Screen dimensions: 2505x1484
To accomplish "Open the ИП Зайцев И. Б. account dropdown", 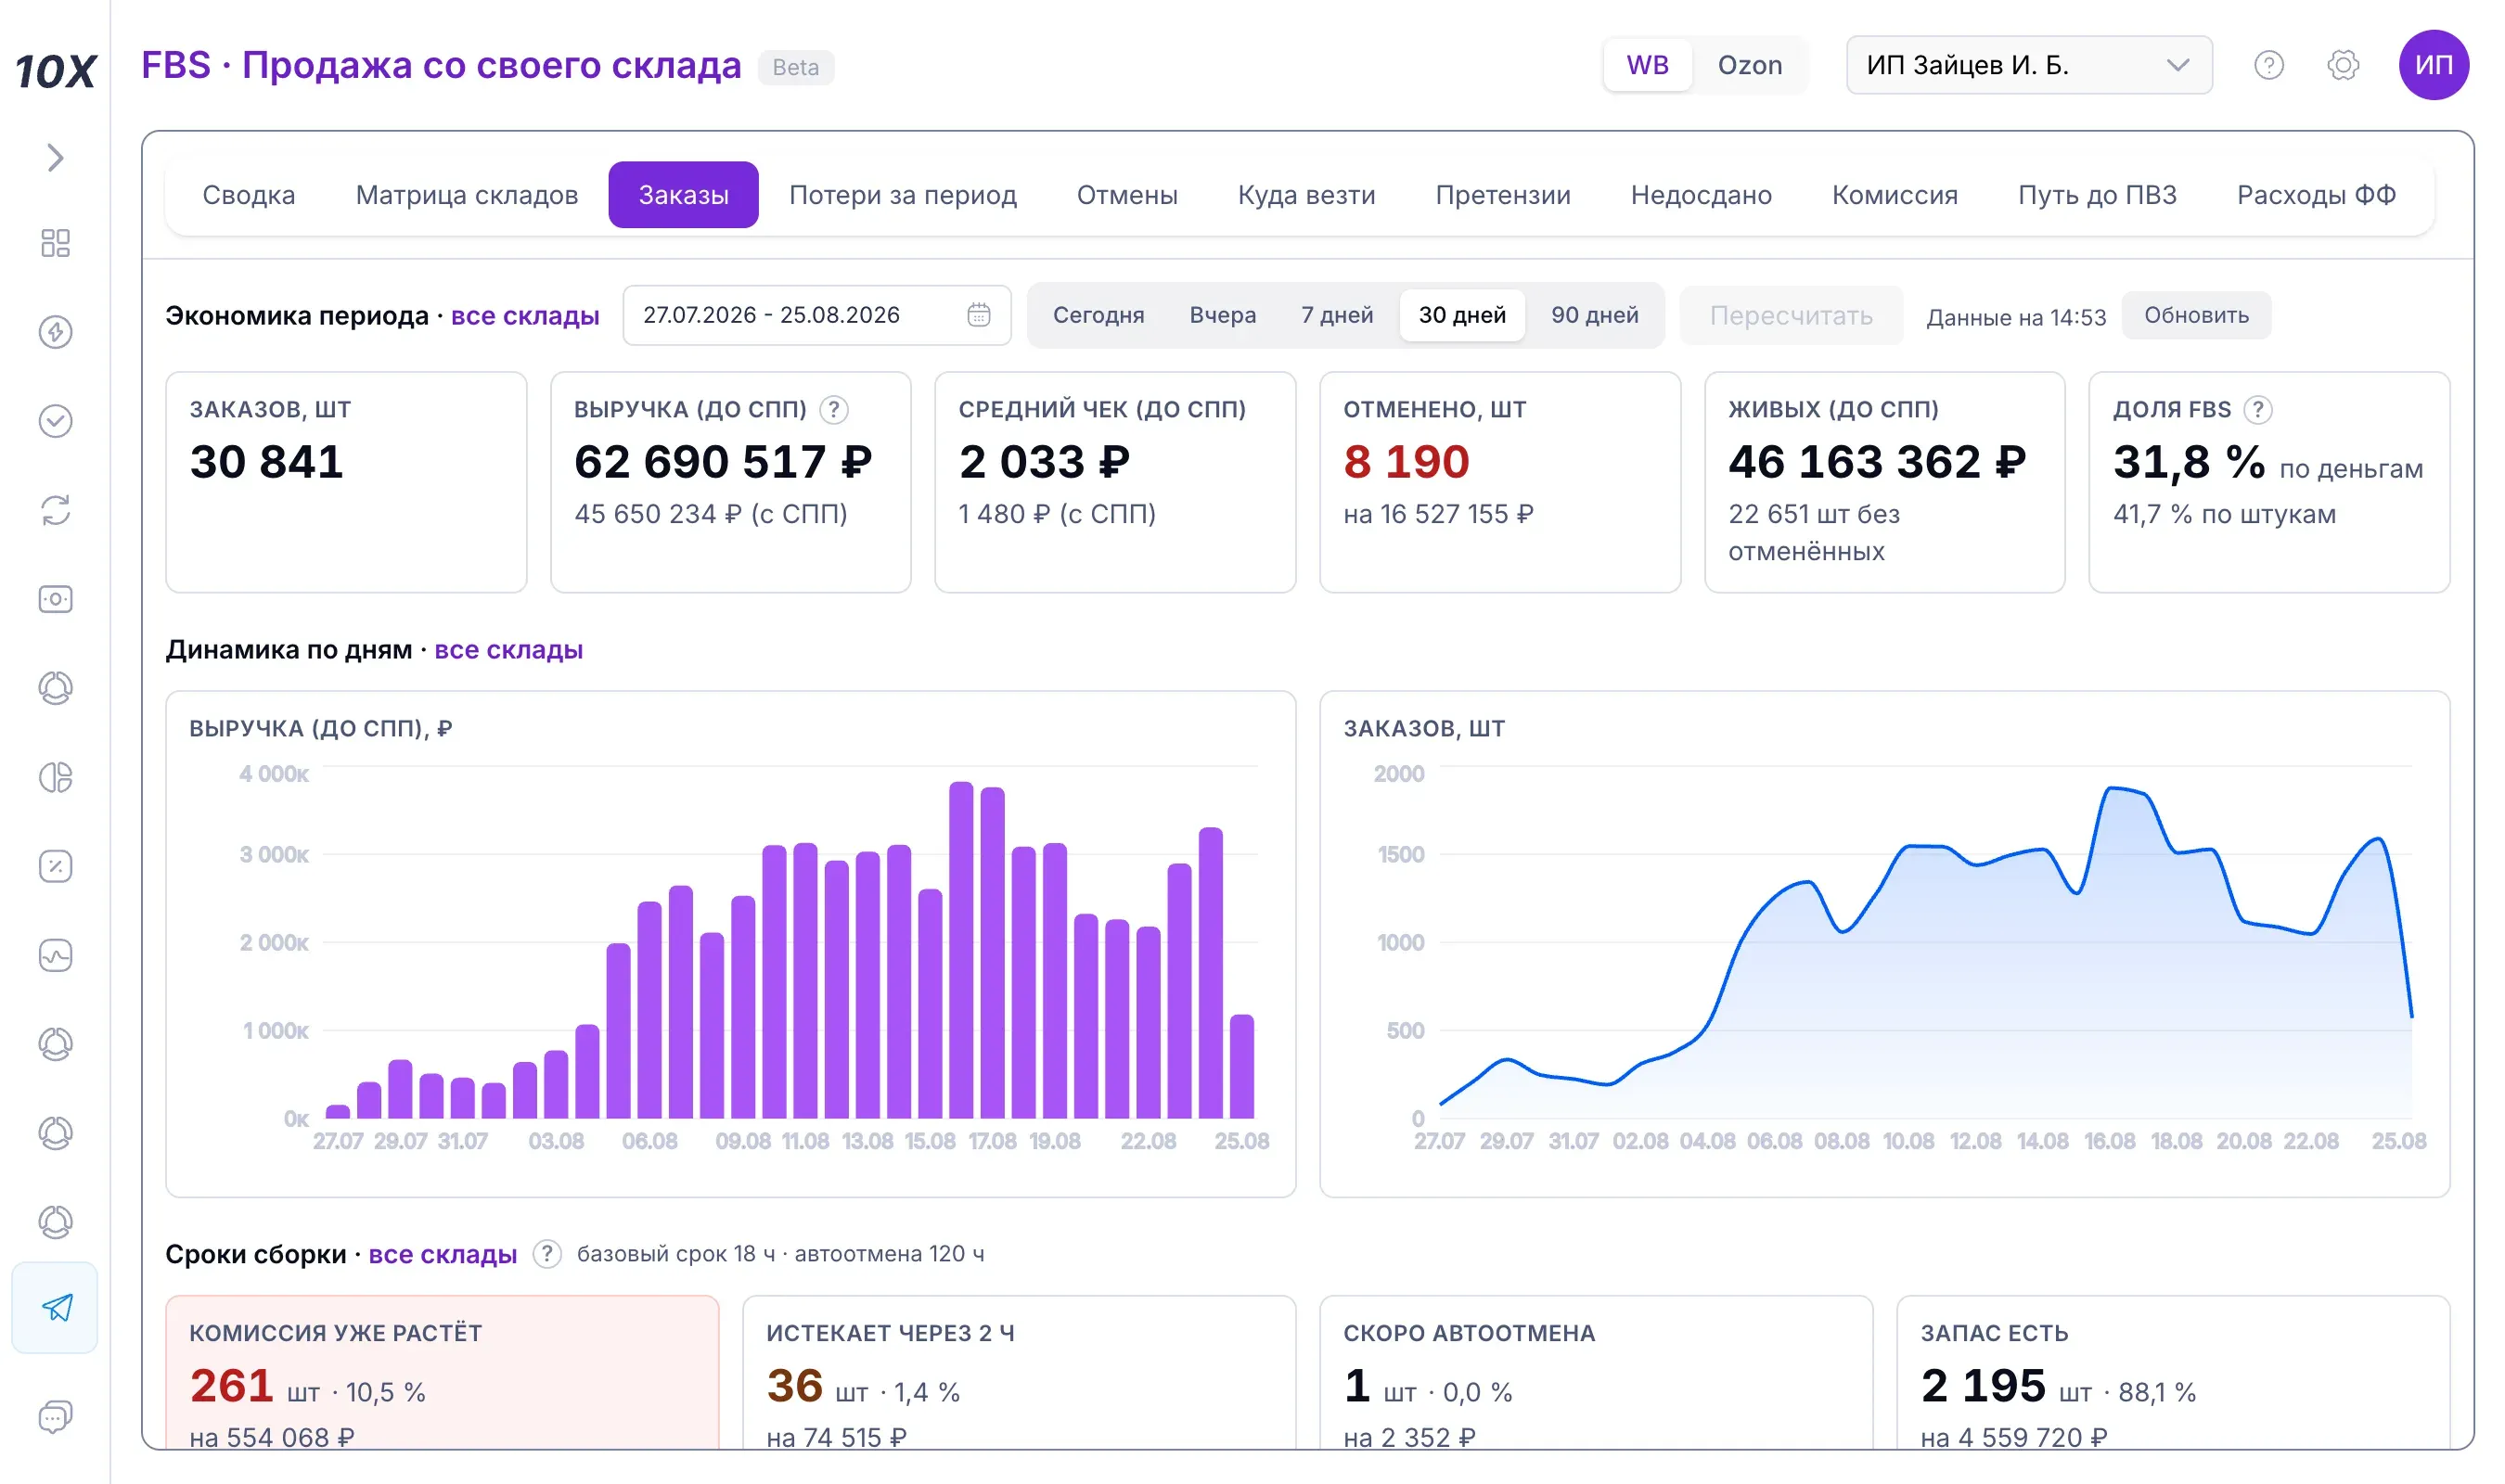I will point(2028,66).
